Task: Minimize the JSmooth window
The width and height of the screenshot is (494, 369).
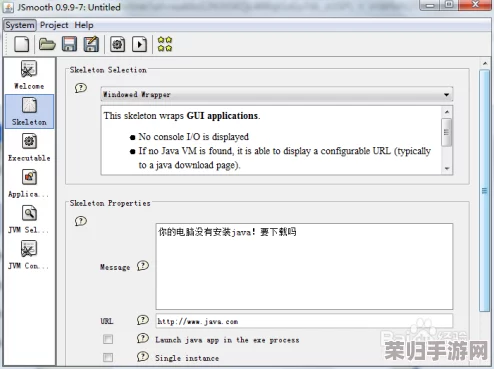Action: 430,5
